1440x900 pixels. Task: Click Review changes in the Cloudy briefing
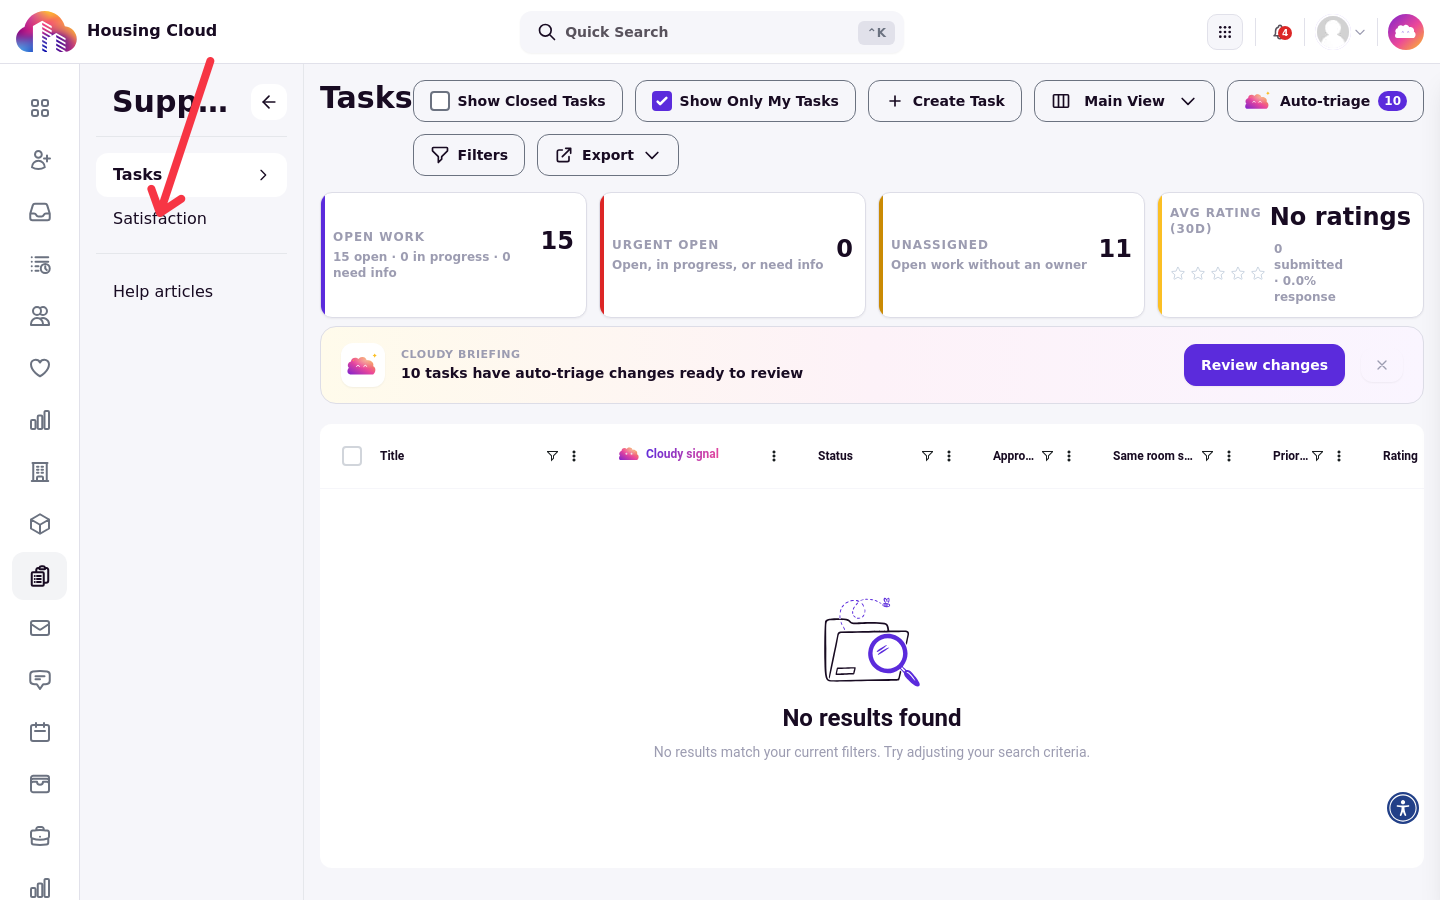point(1264,365)
